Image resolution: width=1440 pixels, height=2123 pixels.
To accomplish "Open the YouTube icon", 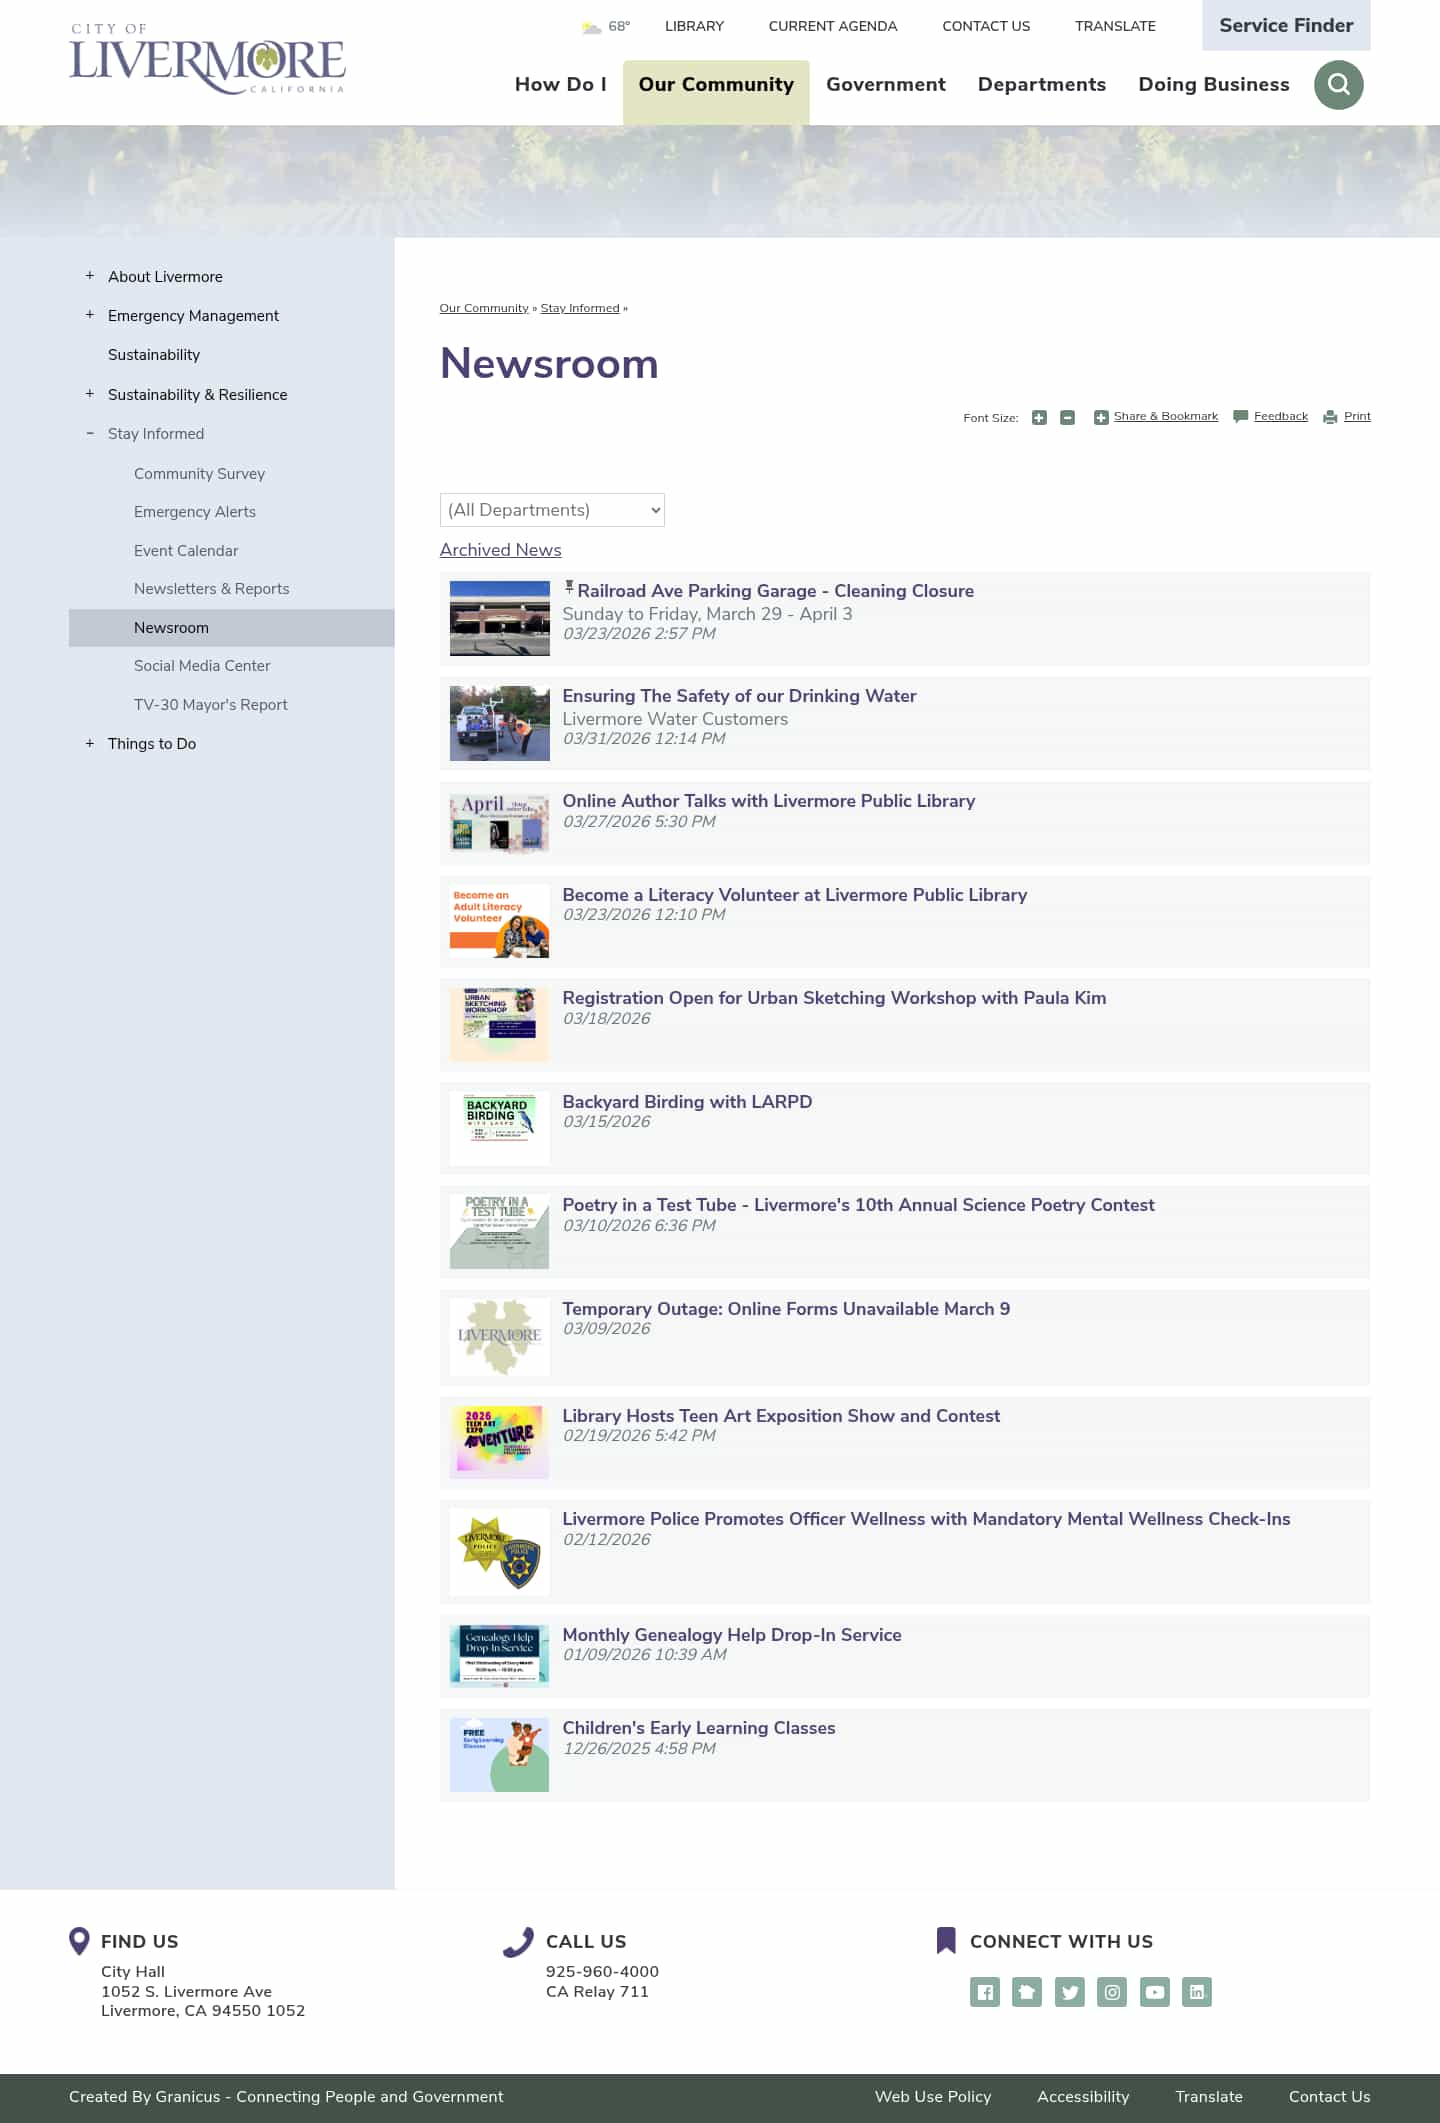I will click(x=1155, y=1992).
